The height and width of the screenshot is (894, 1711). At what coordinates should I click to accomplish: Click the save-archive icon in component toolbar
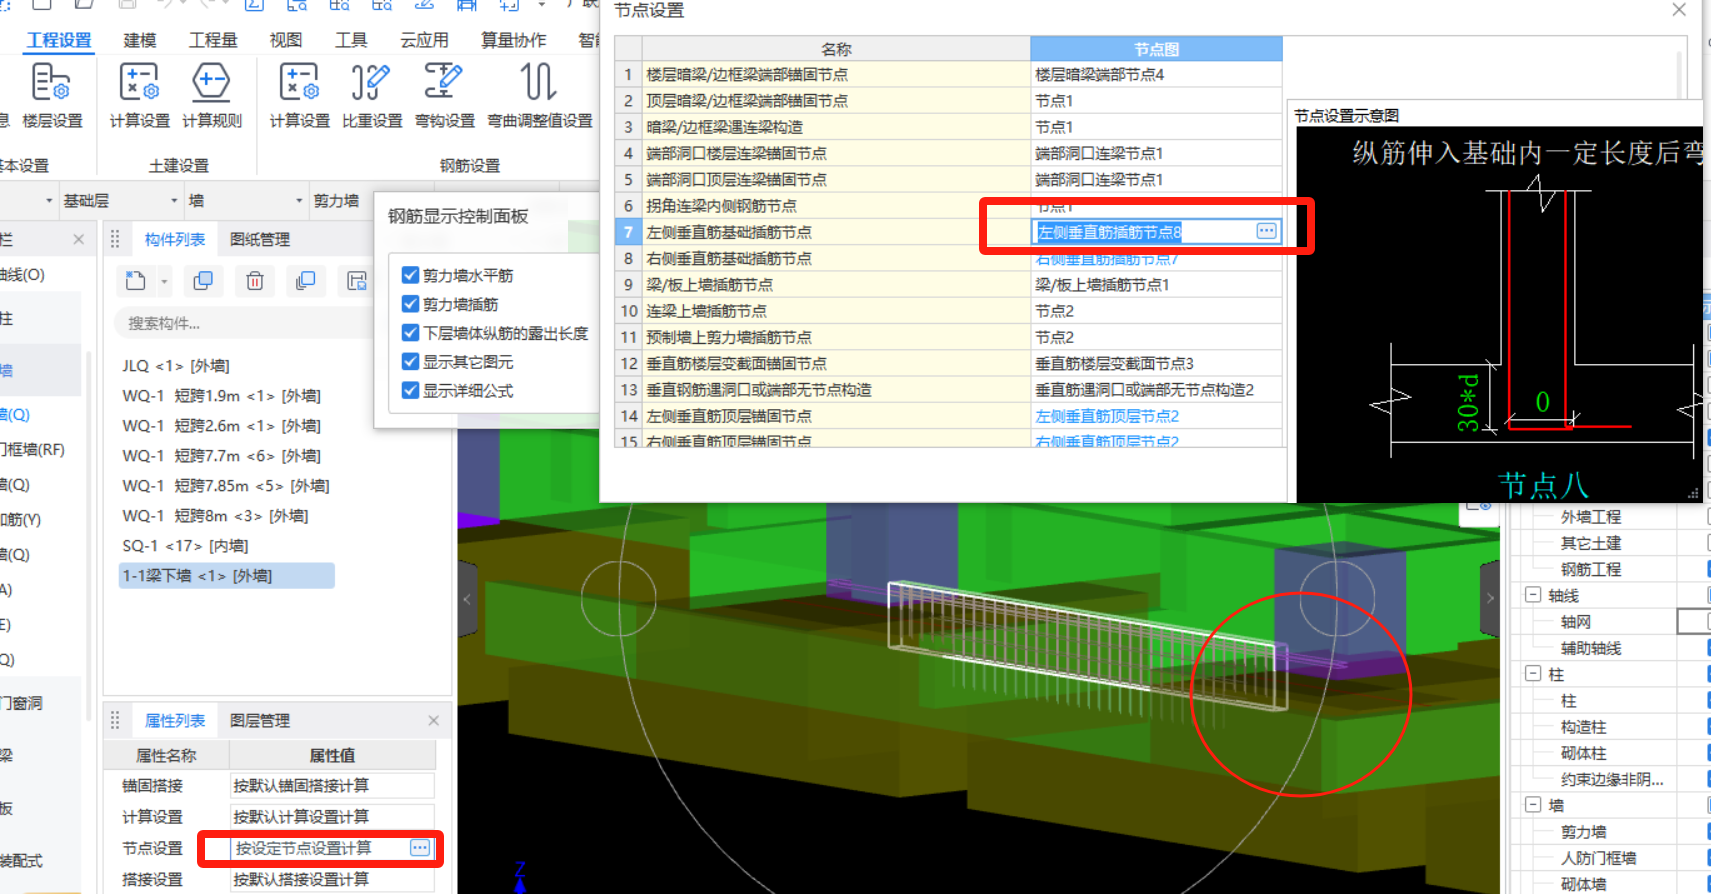356,281
